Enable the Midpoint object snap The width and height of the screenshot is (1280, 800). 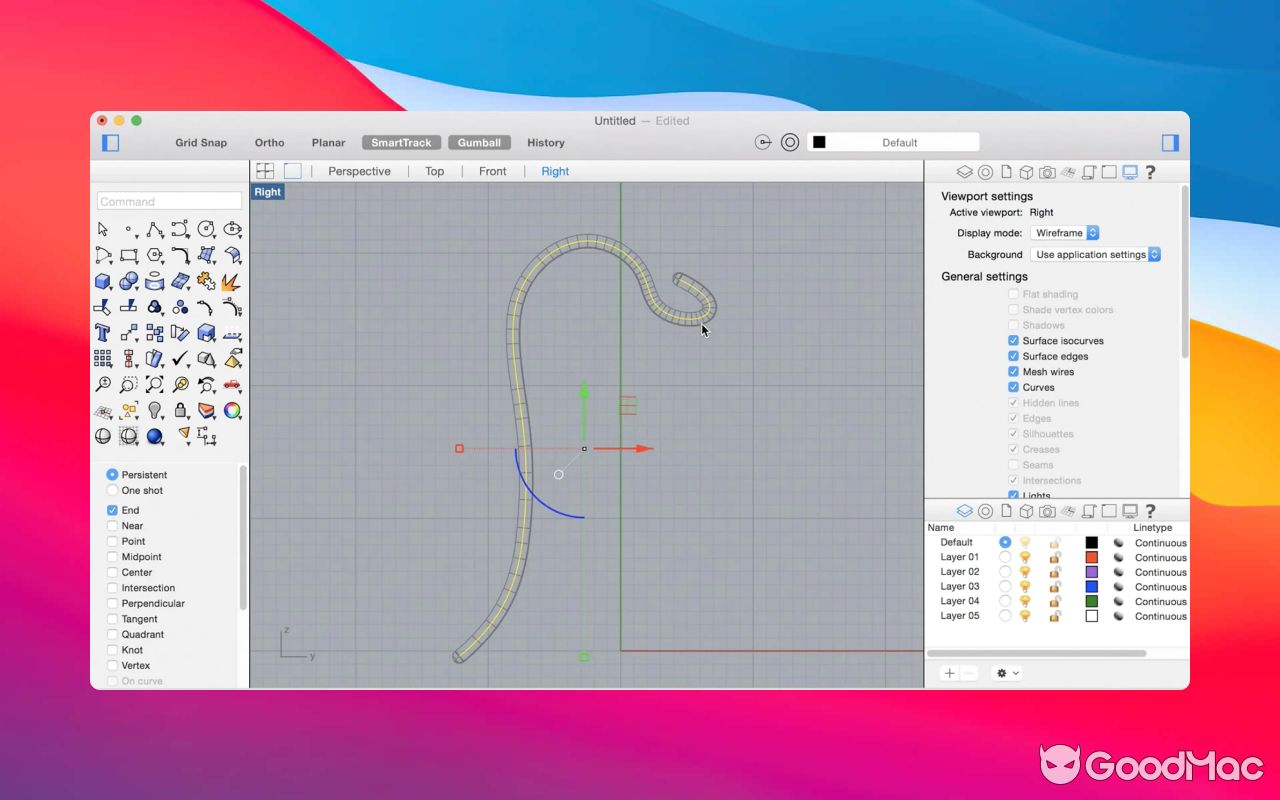(112, 557)
